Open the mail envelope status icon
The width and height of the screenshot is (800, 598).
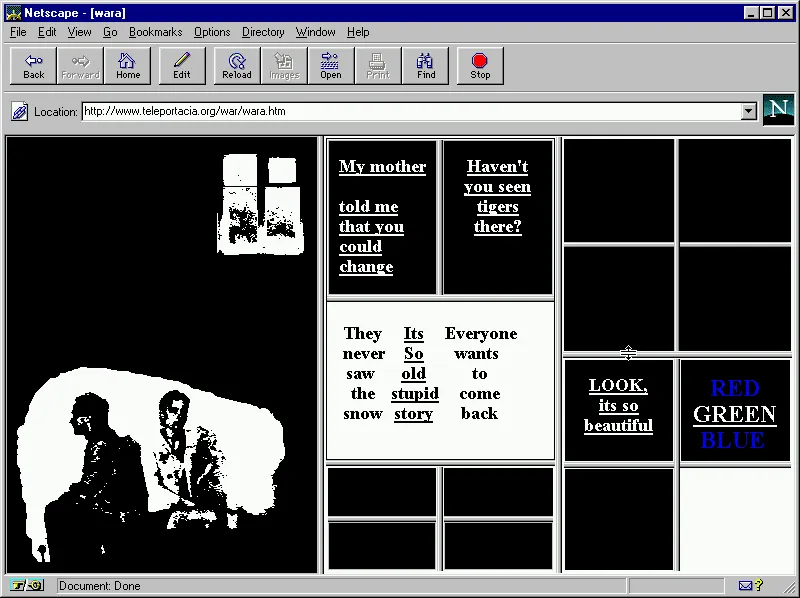745,586
